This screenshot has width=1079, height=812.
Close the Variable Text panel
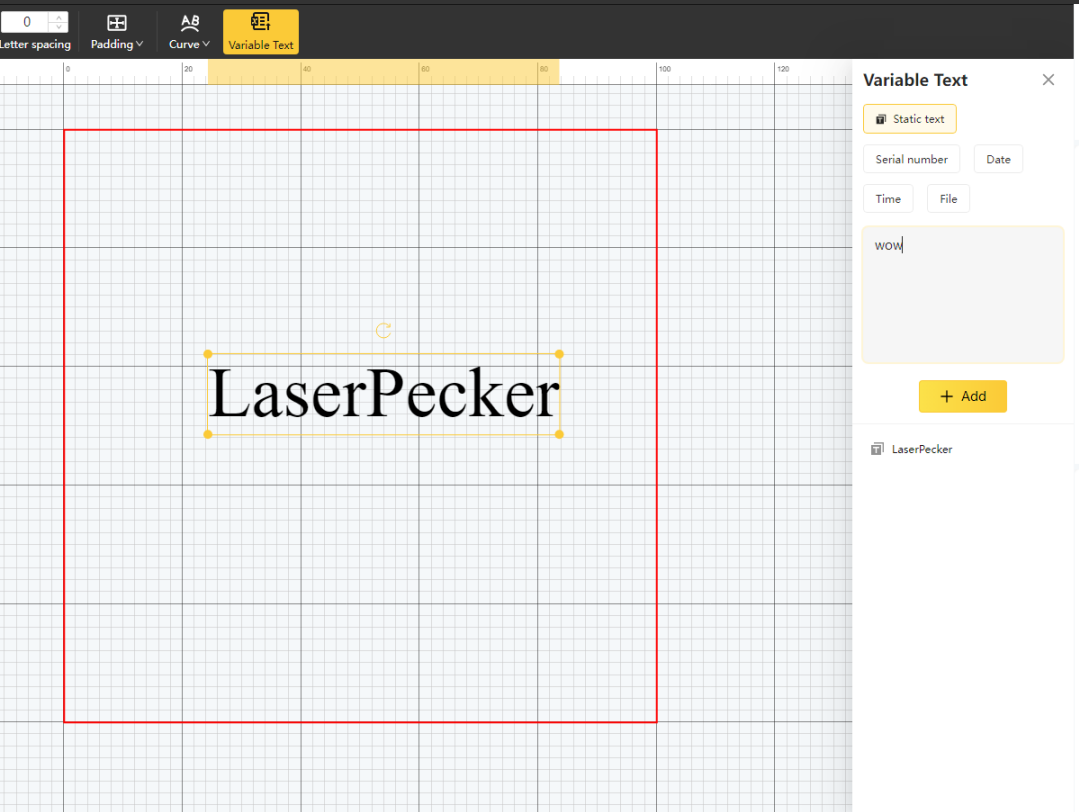(1048, 80)
